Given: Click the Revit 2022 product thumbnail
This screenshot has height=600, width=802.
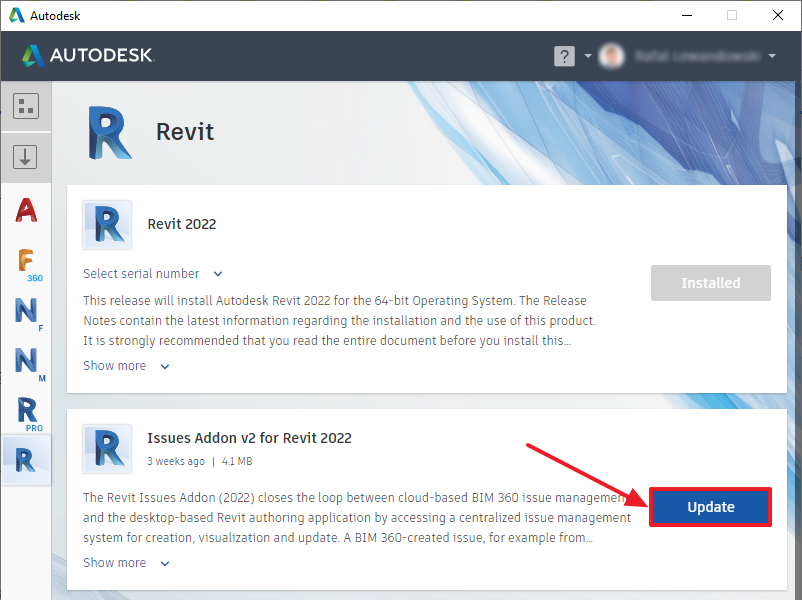Looking at the screenshot, I should 106,224.
